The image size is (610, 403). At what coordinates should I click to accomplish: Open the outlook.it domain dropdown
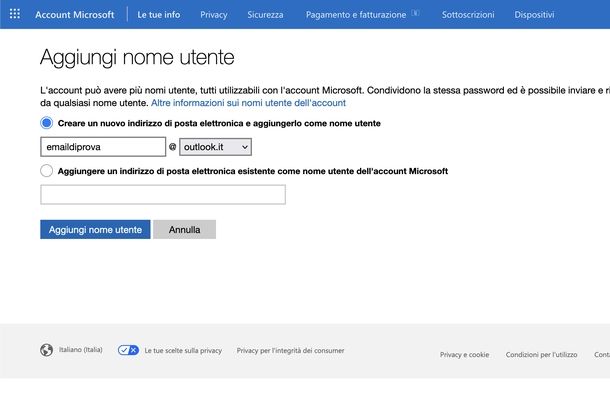point(215,147)
